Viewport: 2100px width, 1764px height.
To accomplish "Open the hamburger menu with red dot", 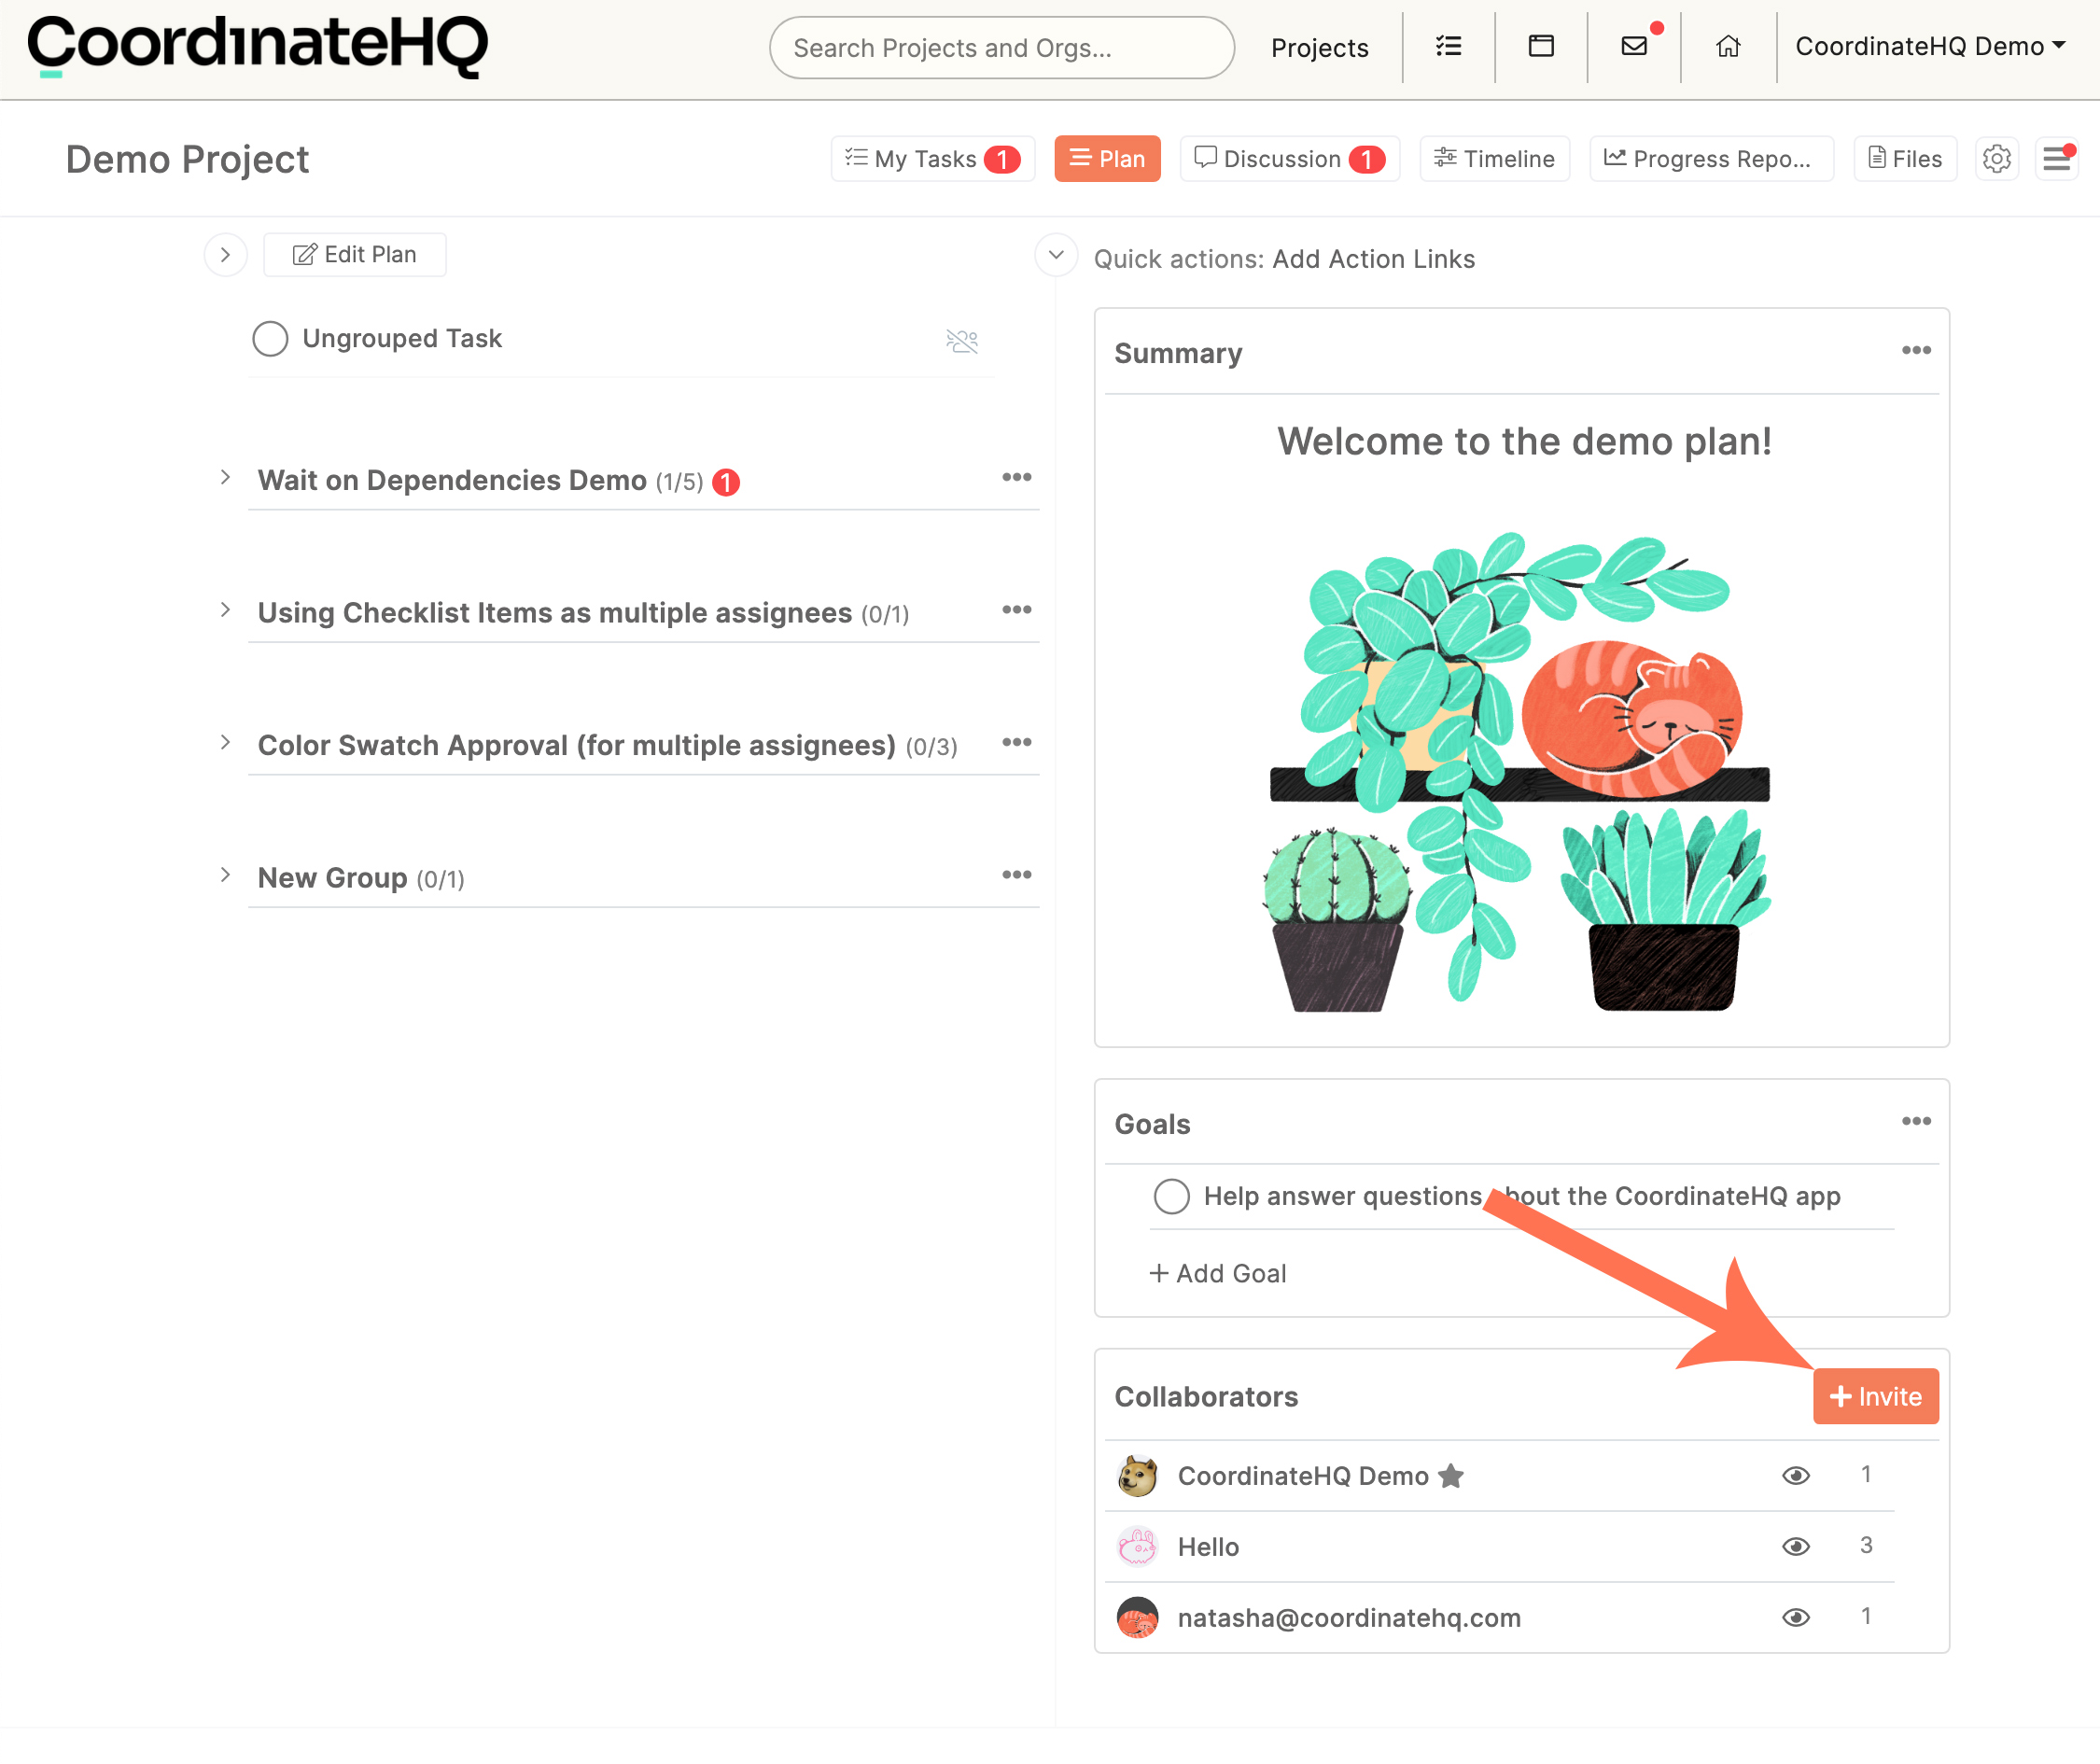I will point(2056,158).
